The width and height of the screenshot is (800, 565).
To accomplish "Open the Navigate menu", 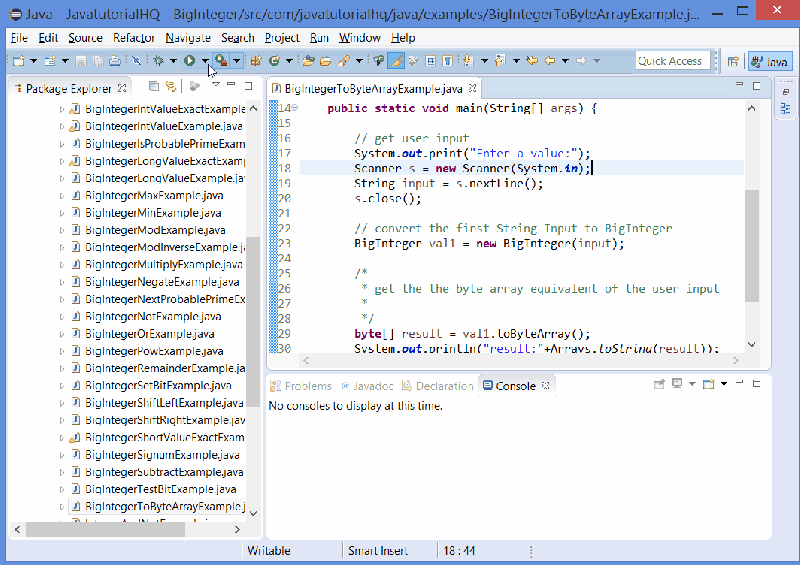I will click(x=188, y=38).
